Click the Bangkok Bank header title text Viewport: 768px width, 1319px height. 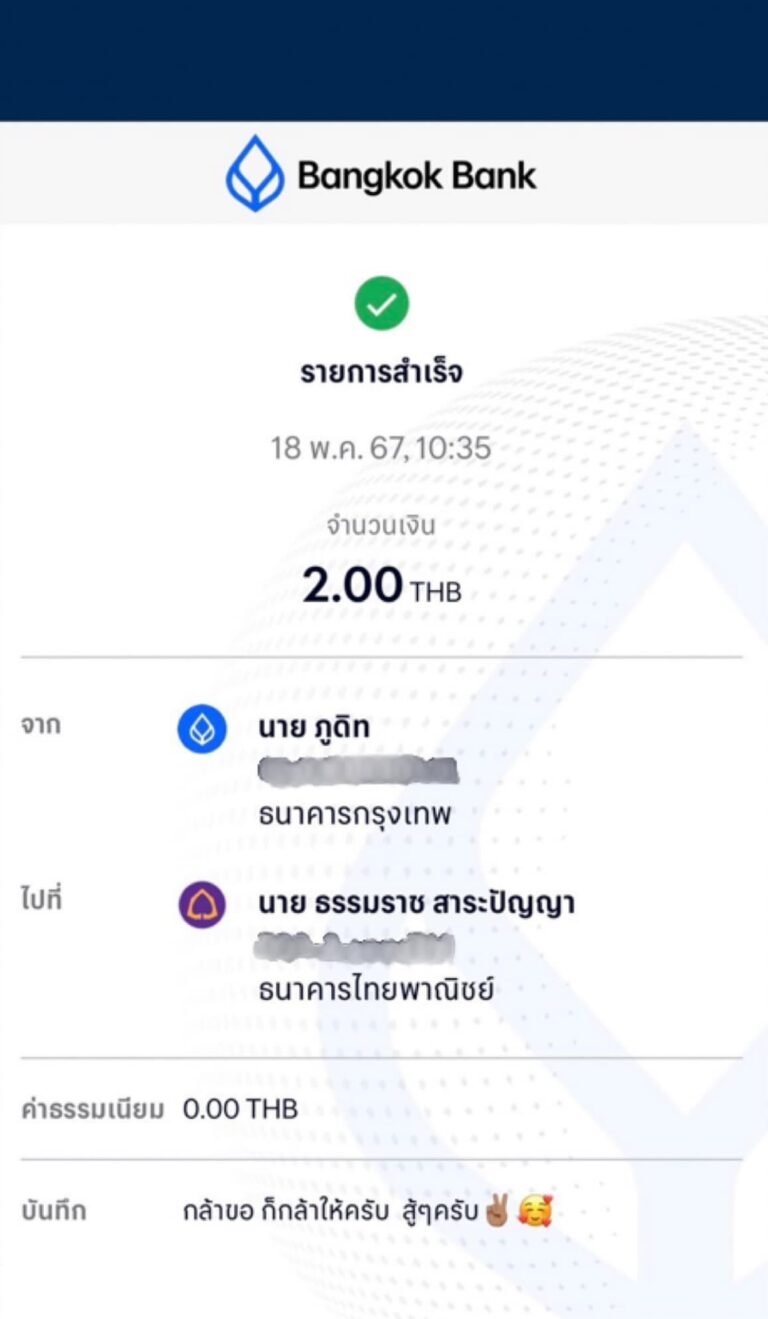(416, 176)
